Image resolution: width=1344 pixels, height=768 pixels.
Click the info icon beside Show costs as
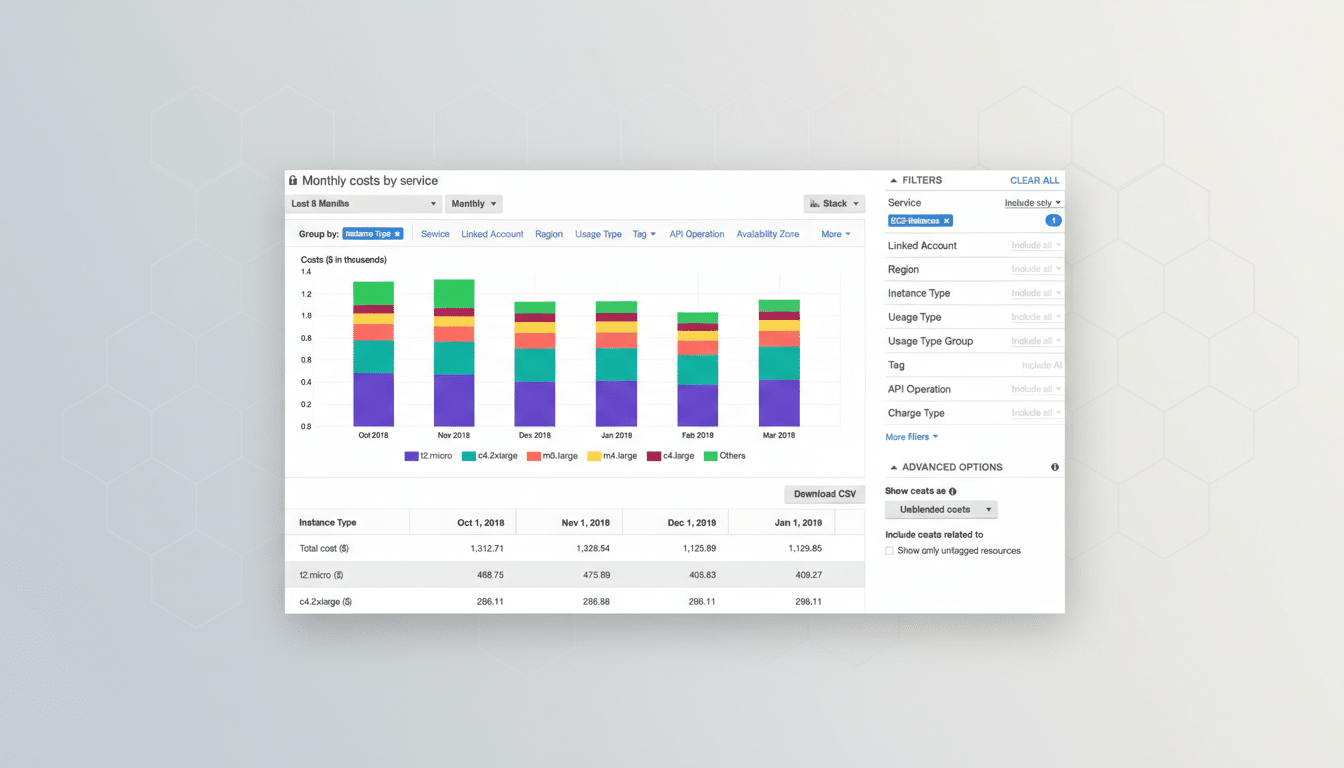(x=952, y=491)
